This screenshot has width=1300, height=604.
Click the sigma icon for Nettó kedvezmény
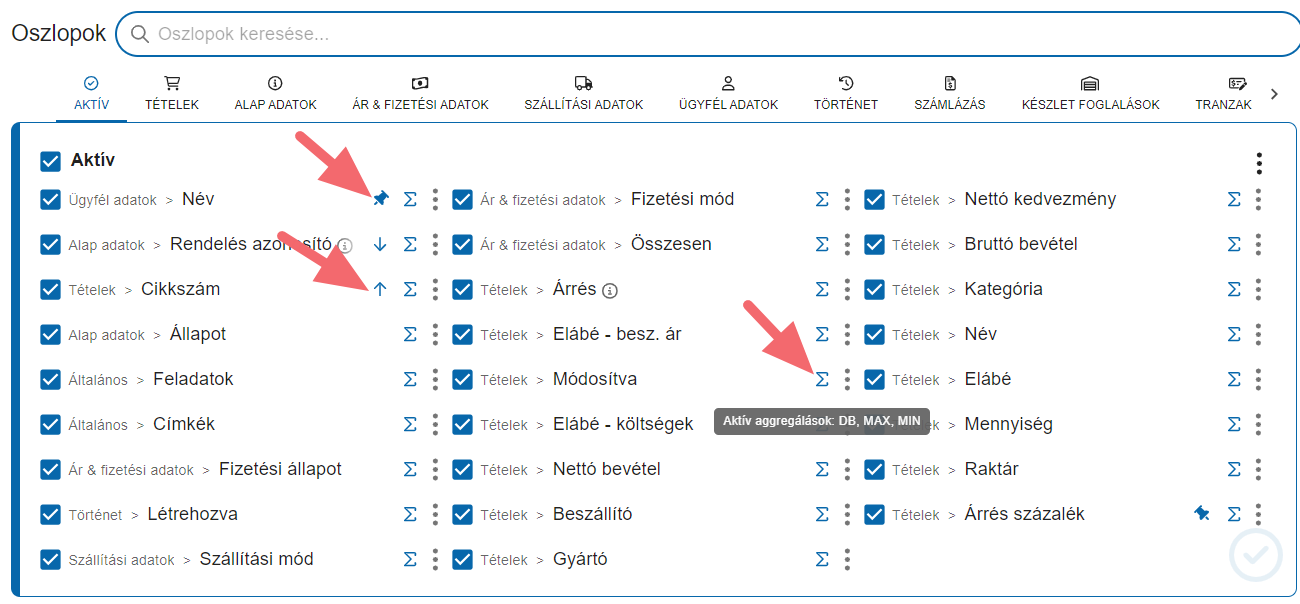tap(1234, 200)
